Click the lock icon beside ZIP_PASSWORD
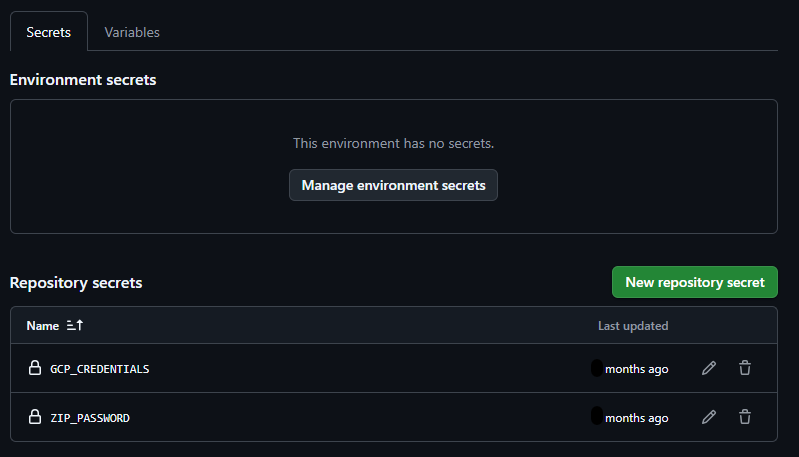The image size is (799, 457). tap(35, 417)
